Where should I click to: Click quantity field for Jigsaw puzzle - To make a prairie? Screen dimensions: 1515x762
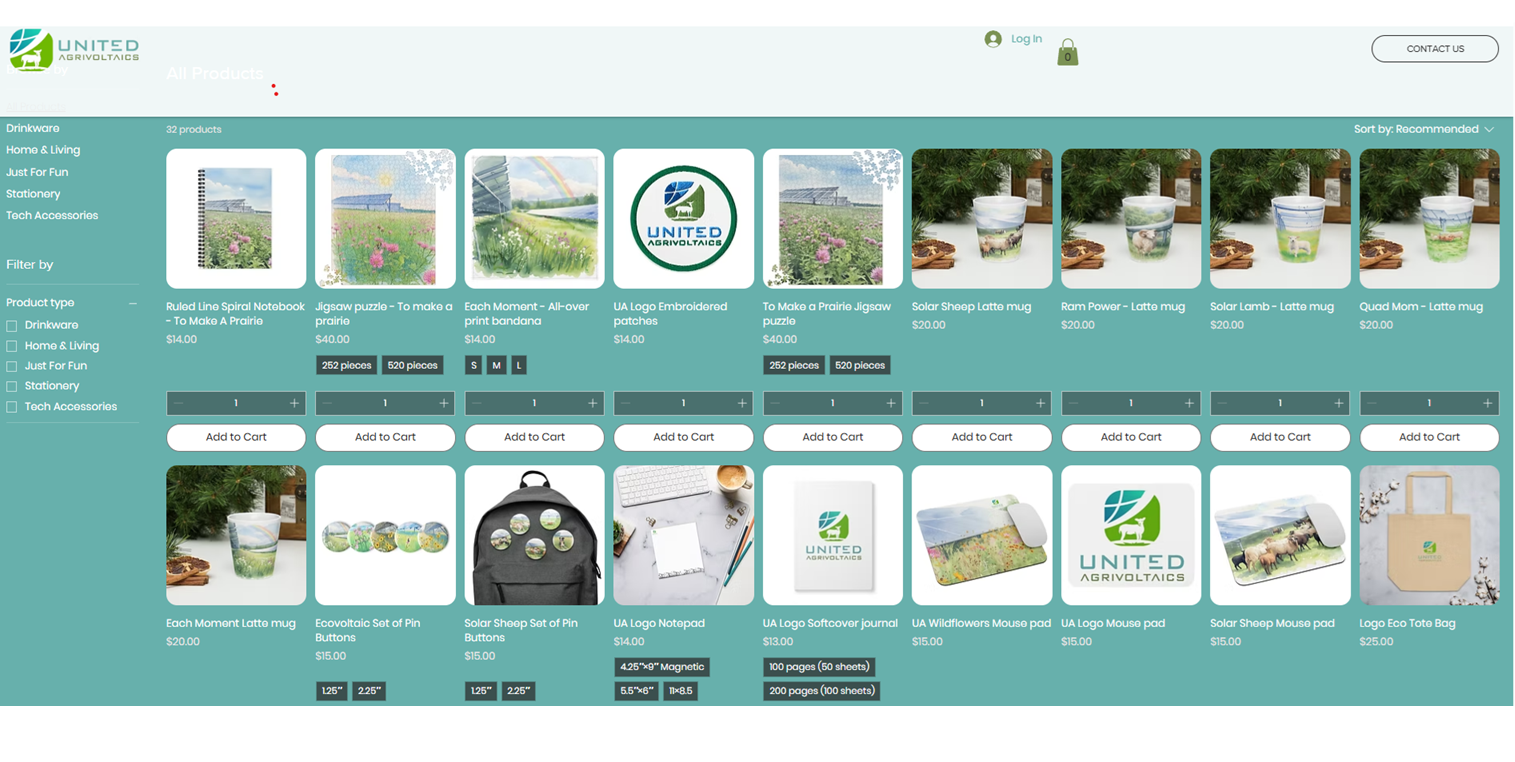pyautogui.click(x=385, y=403)
